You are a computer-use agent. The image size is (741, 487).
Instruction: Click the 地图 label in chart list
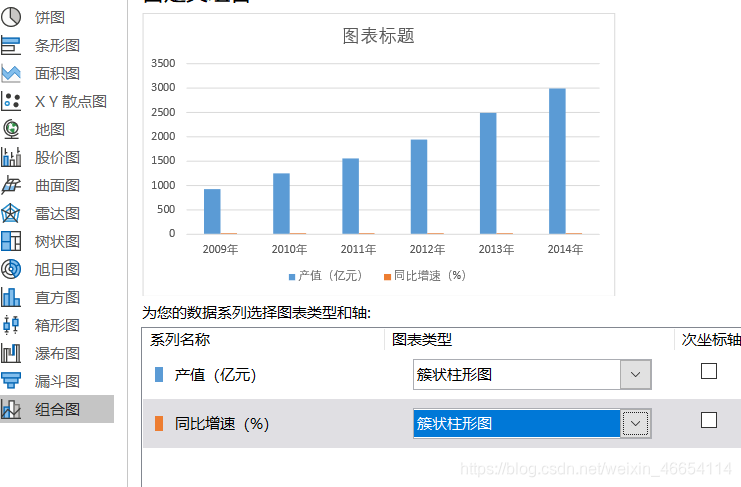pyautogui.click(x=50, y=129)
